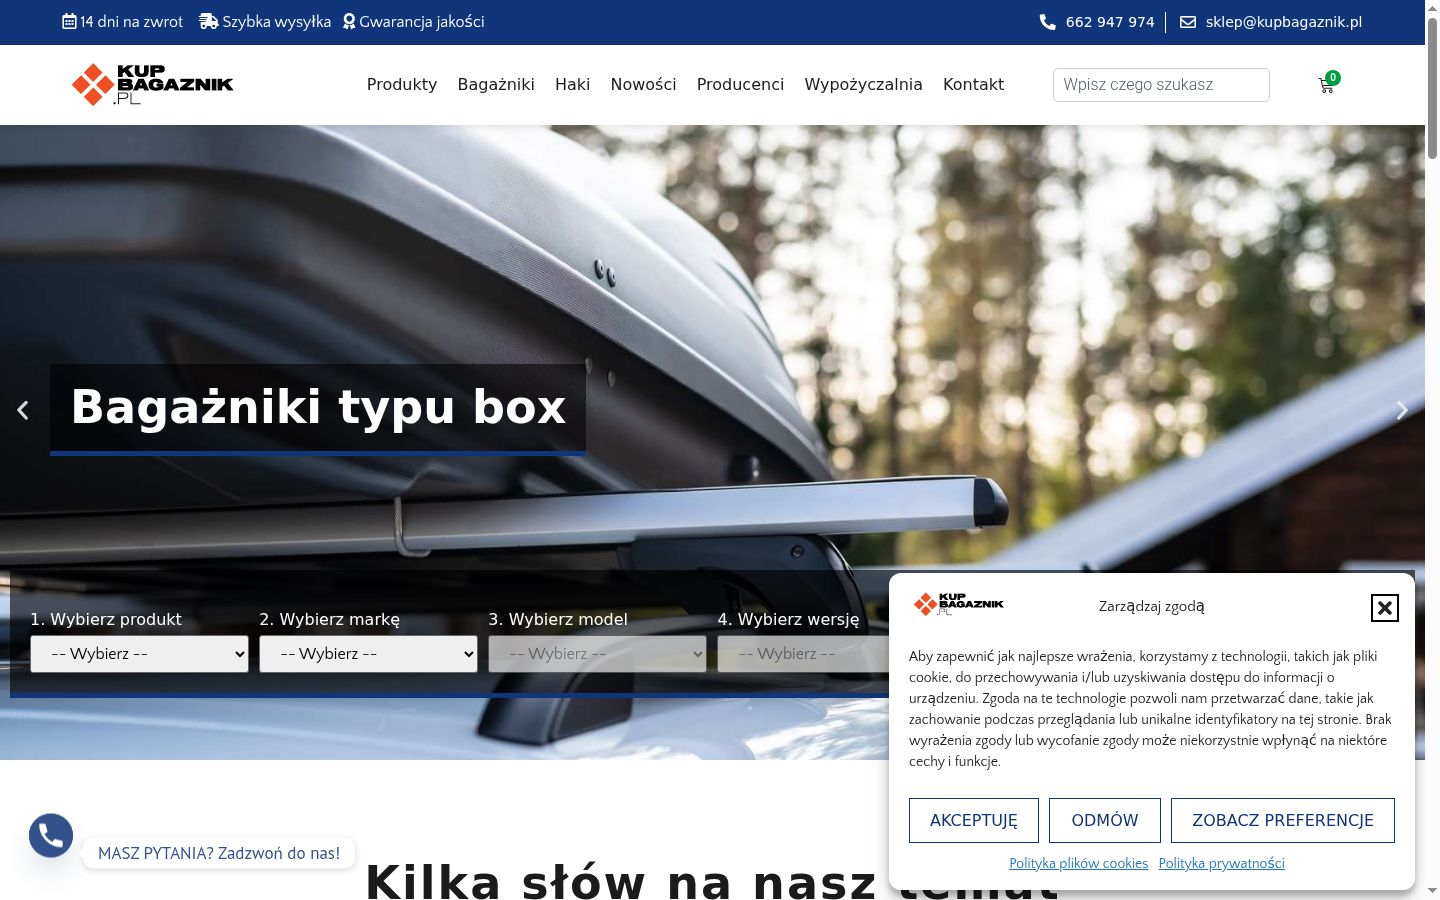Click the phone handset icon in top bar
The image size is (1440, 900).
[1048, 22]
